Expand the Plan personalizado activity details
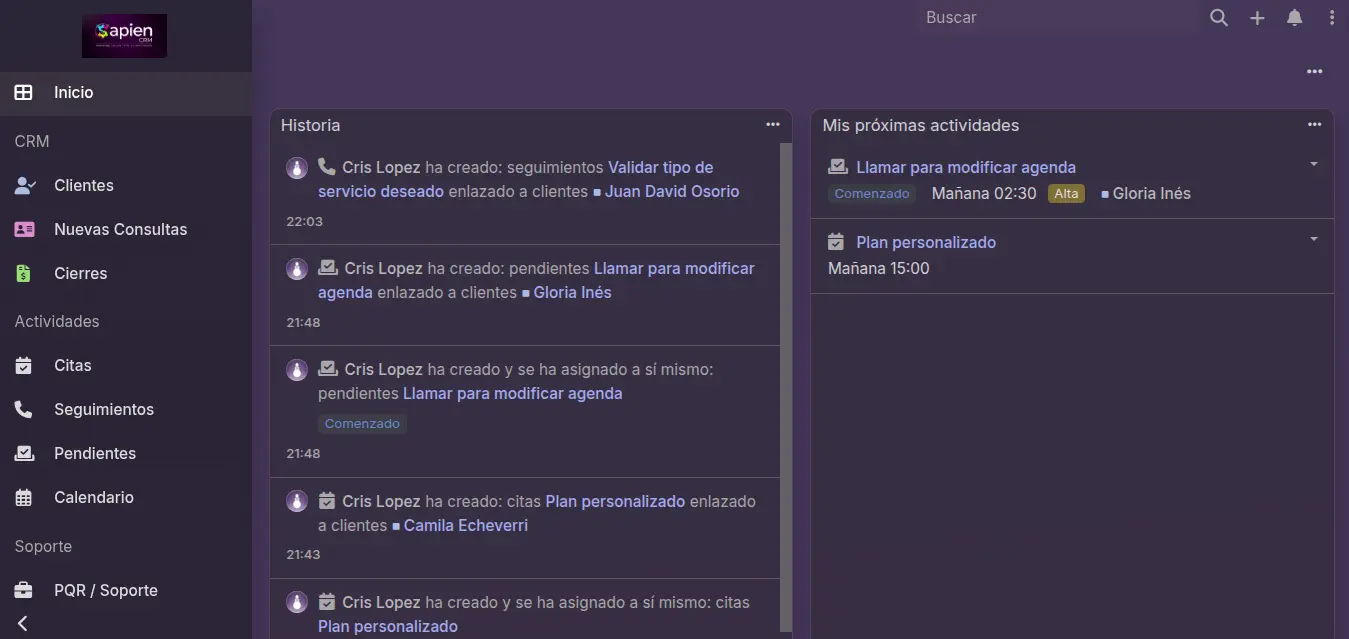Viewport: 1349px width, 639px height. 1313,238
